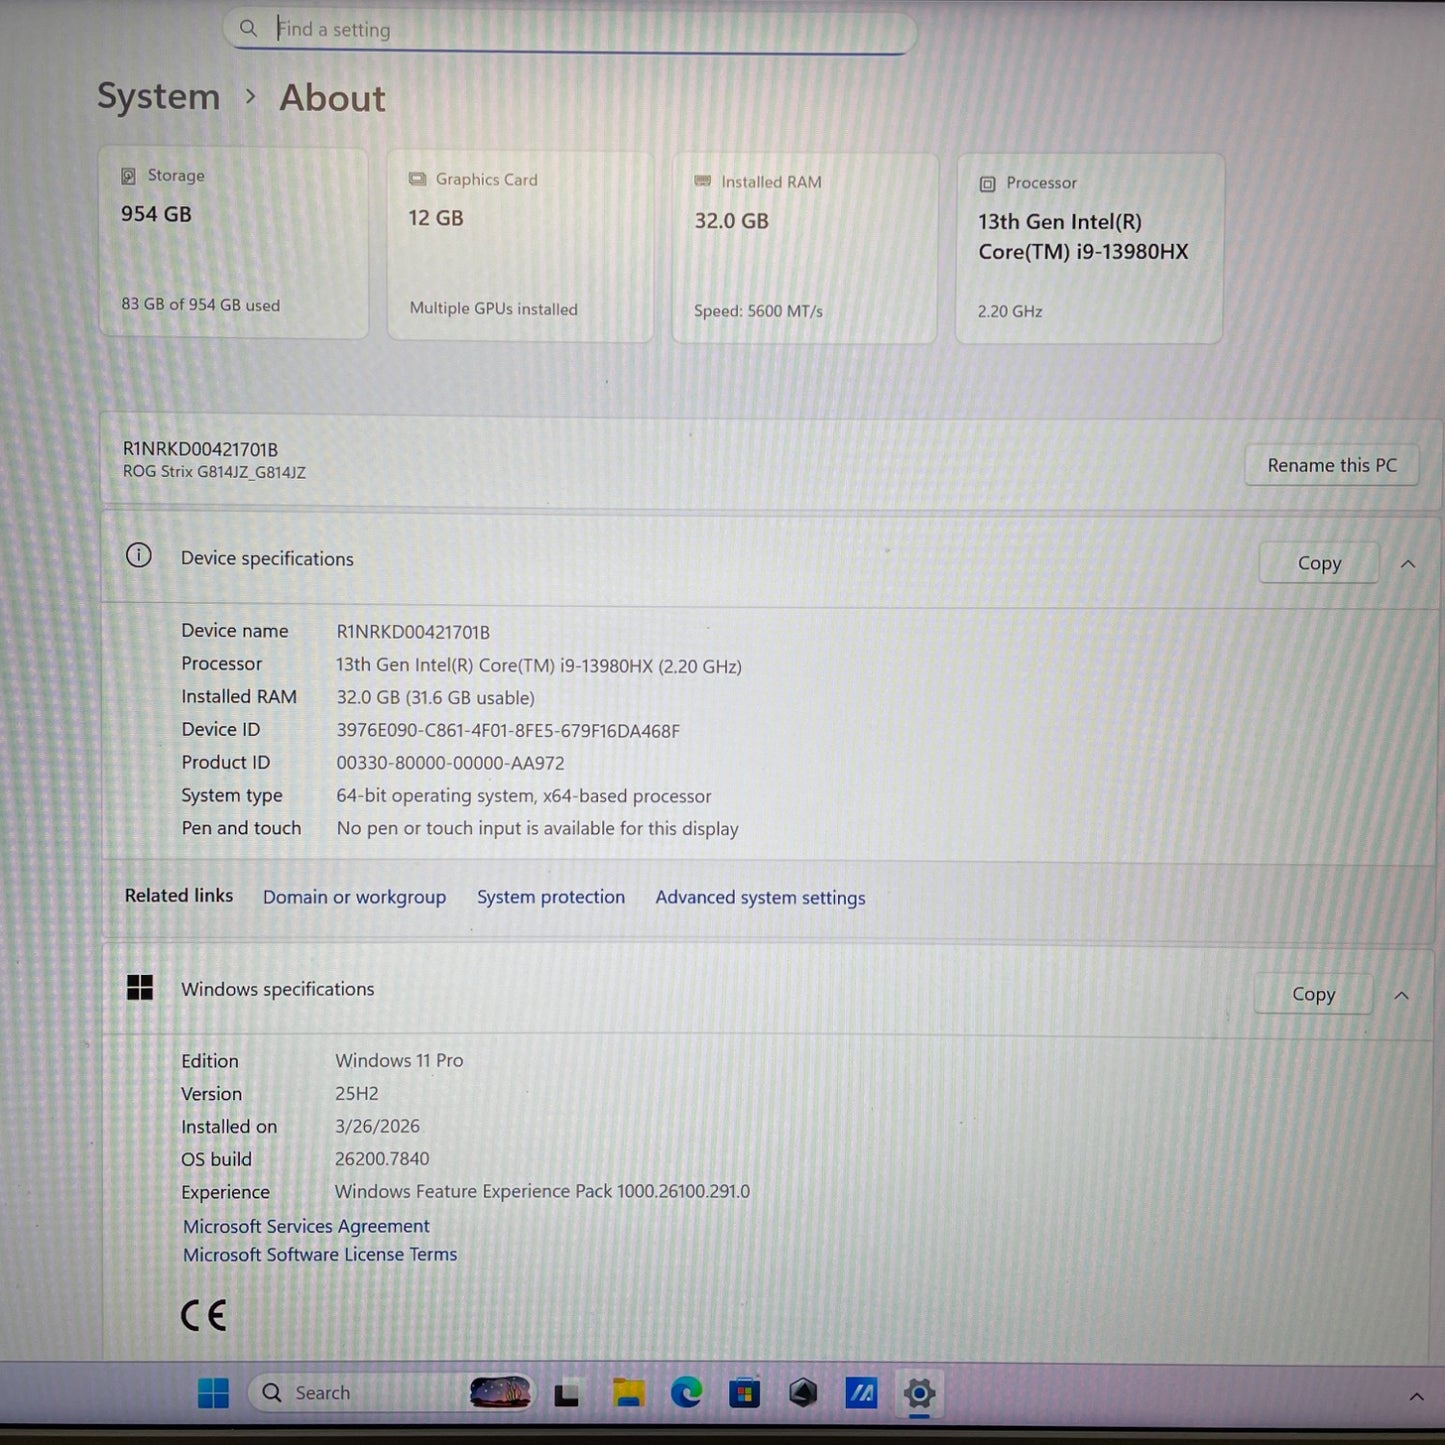This screenshot has width=1445, height=1445.
Task: Open Microsoft Software License Terms
Action: tap(319, 1254)
